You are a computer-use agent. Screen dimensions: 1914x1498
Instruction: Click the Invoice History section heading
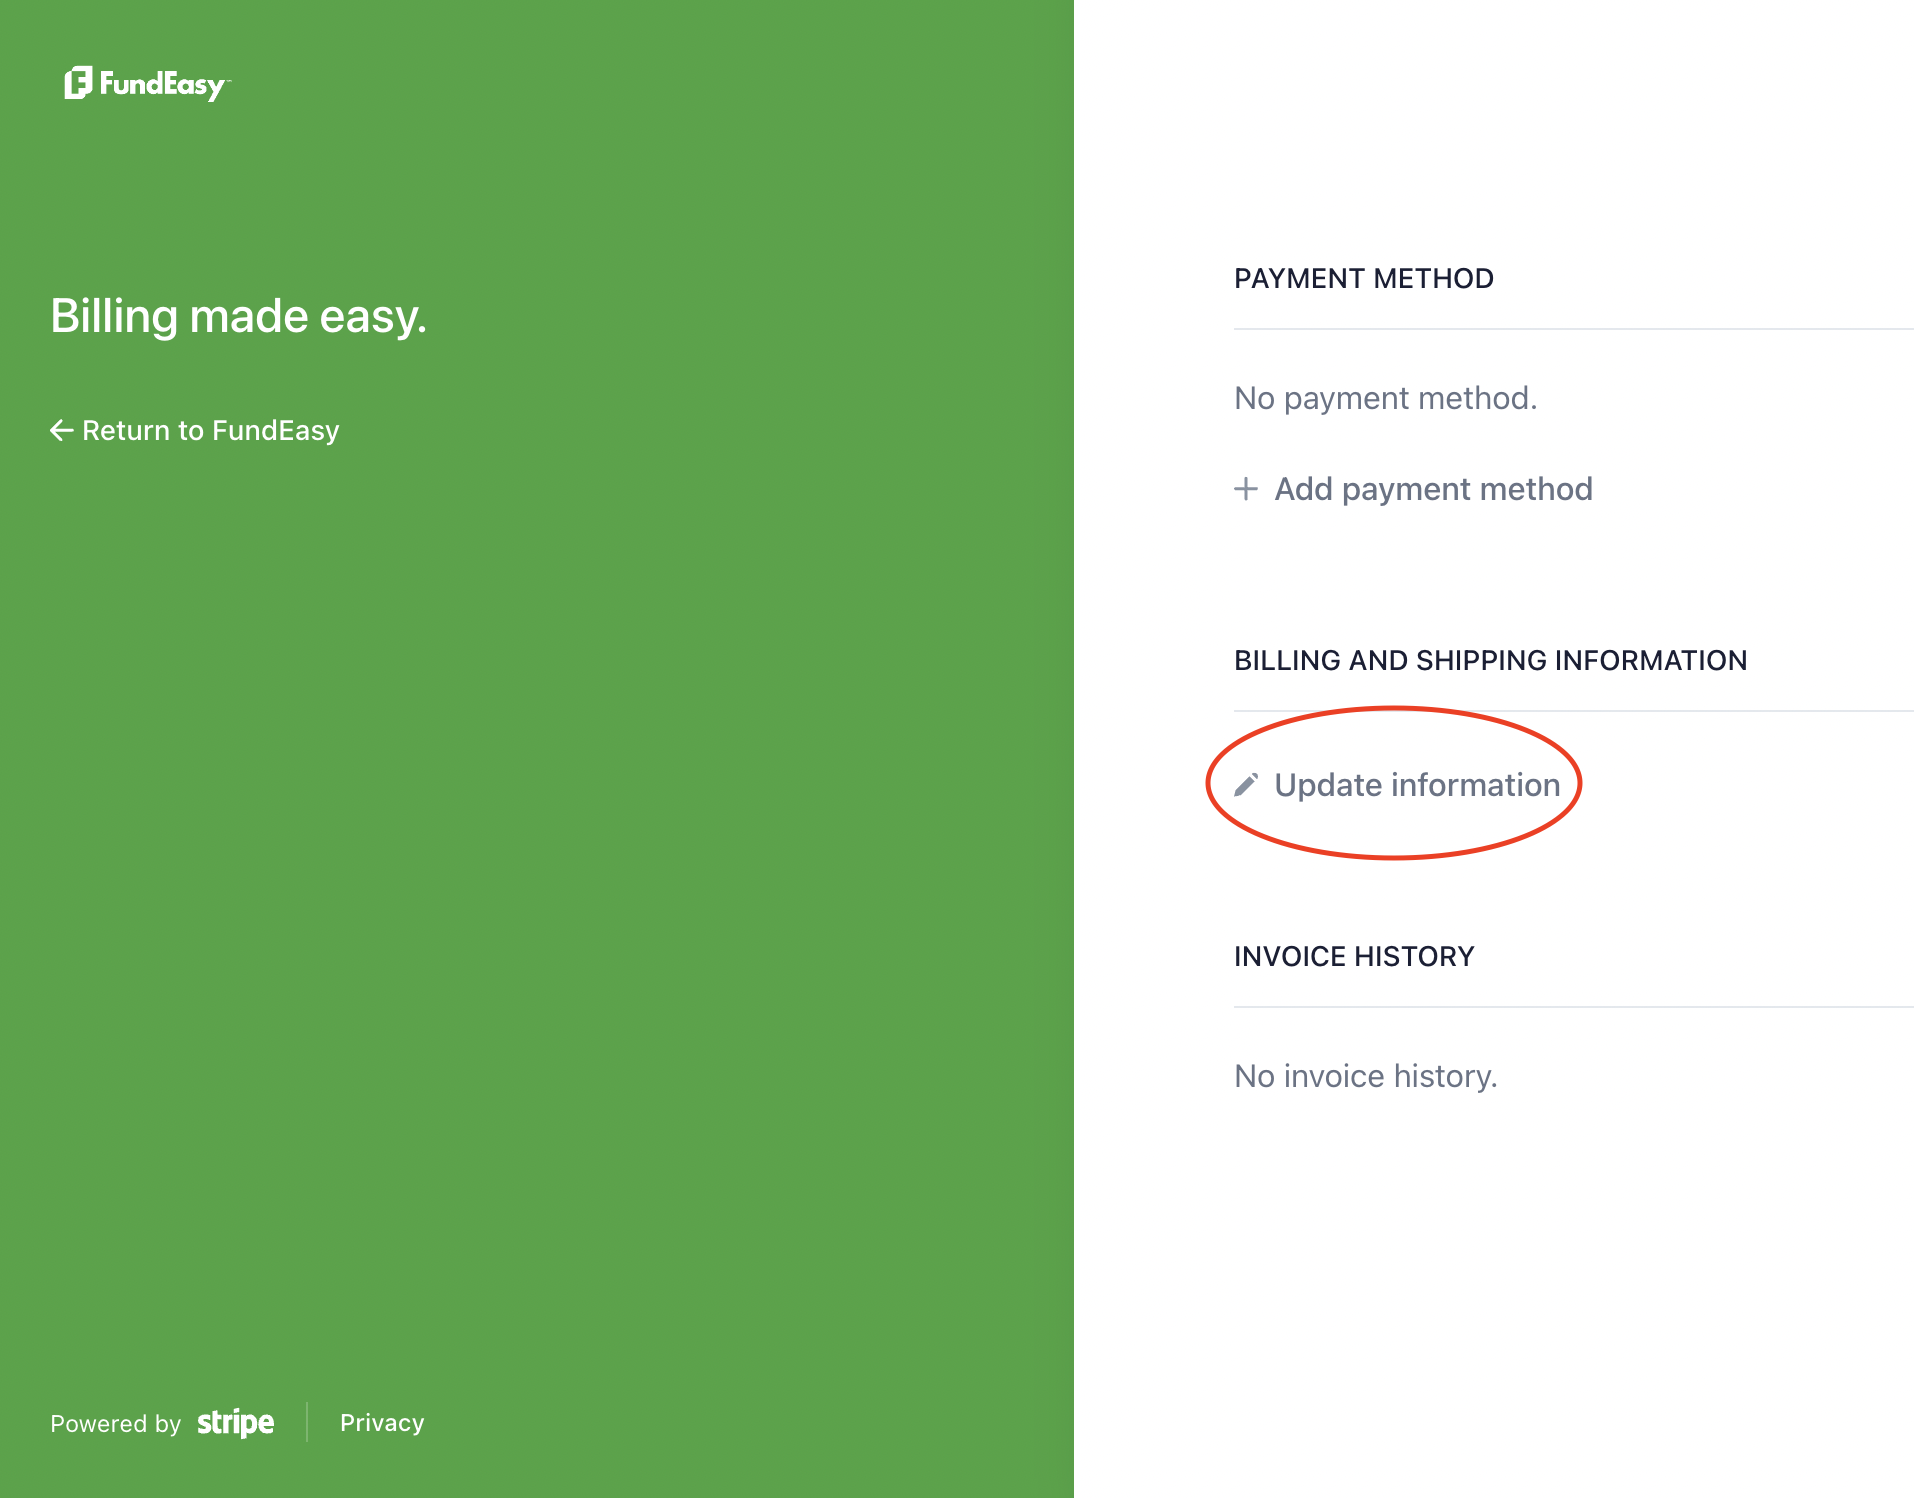pos(1354,957)
